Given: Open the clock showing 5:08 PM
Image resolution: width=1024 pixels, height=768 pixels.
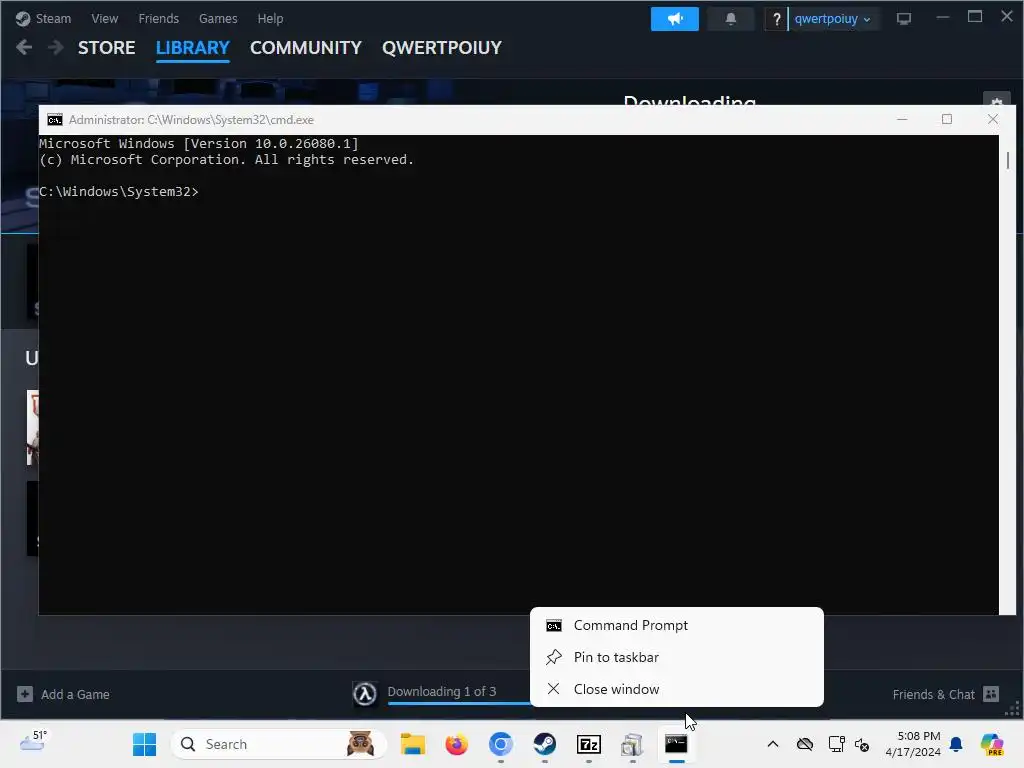Looking at the screenshot, I should tap(912, 744).
